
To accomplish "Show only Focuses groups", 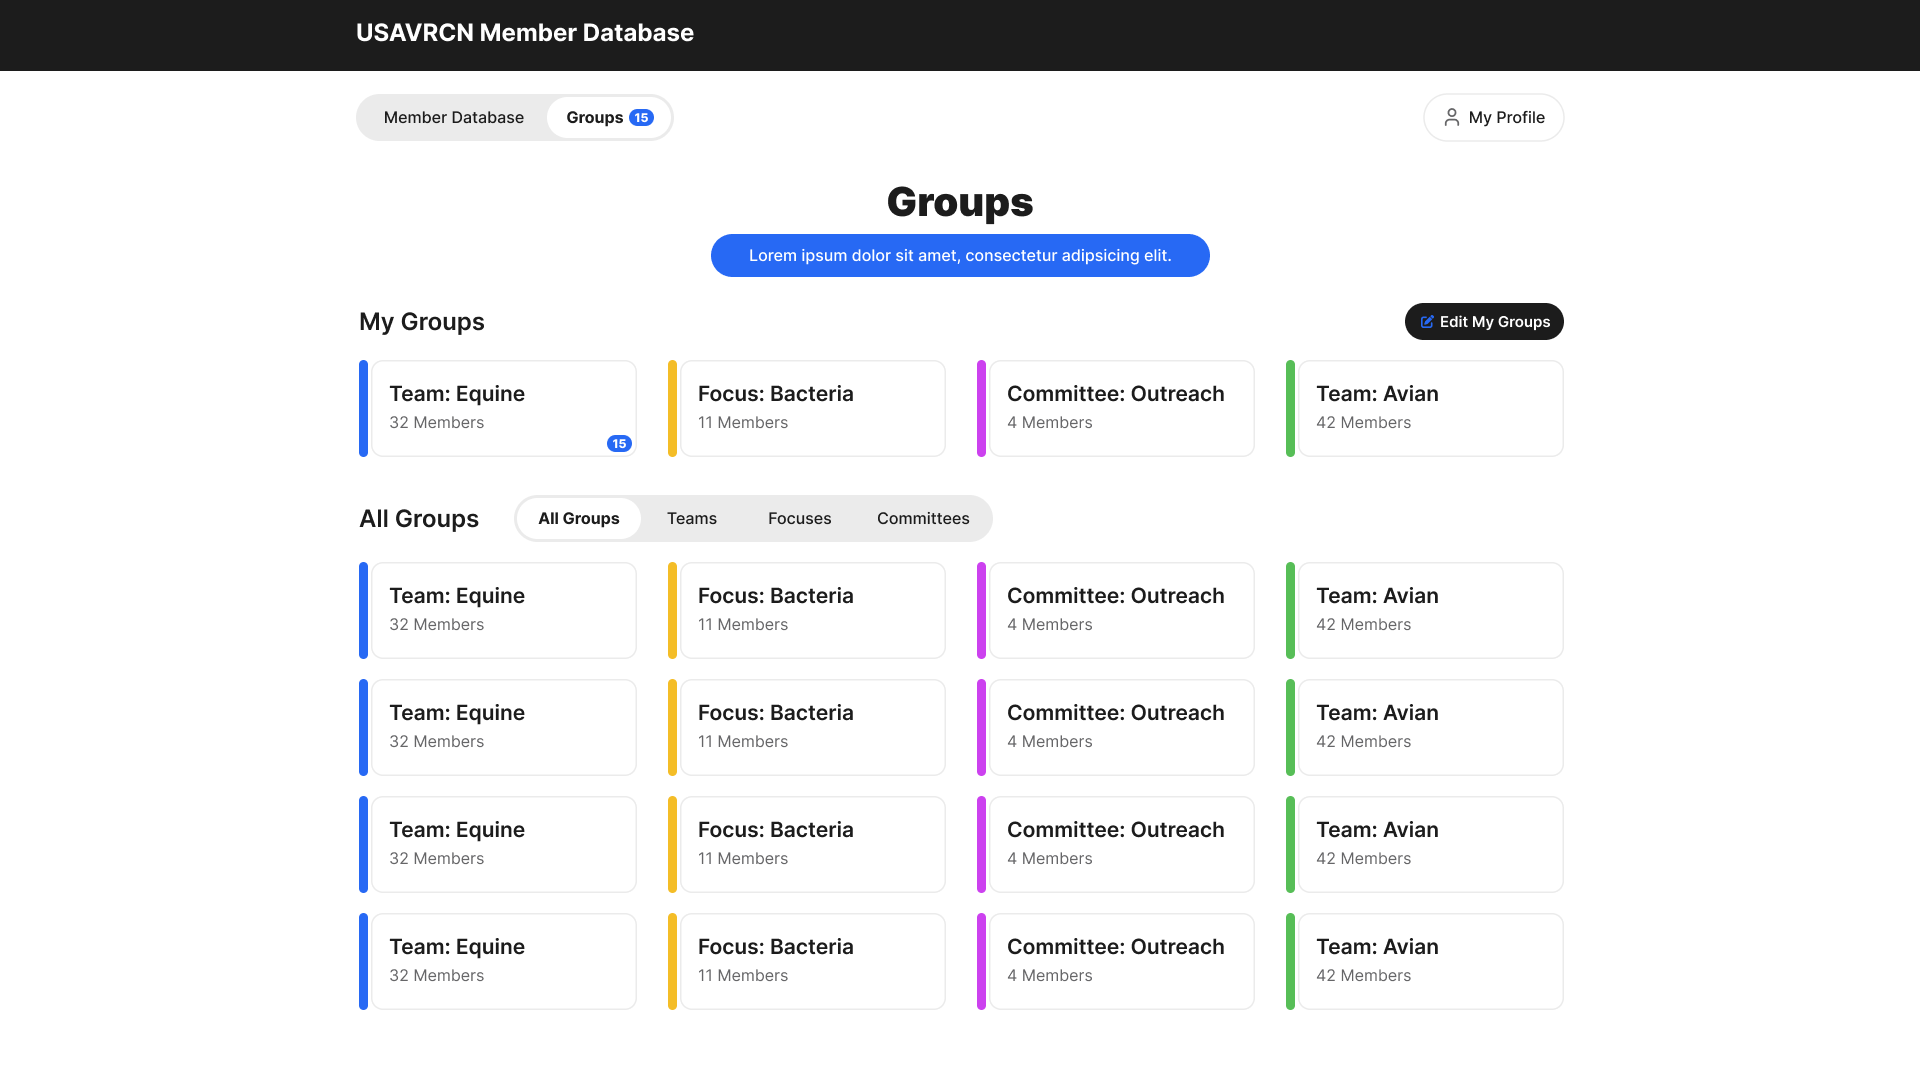I will pos(799,518).
